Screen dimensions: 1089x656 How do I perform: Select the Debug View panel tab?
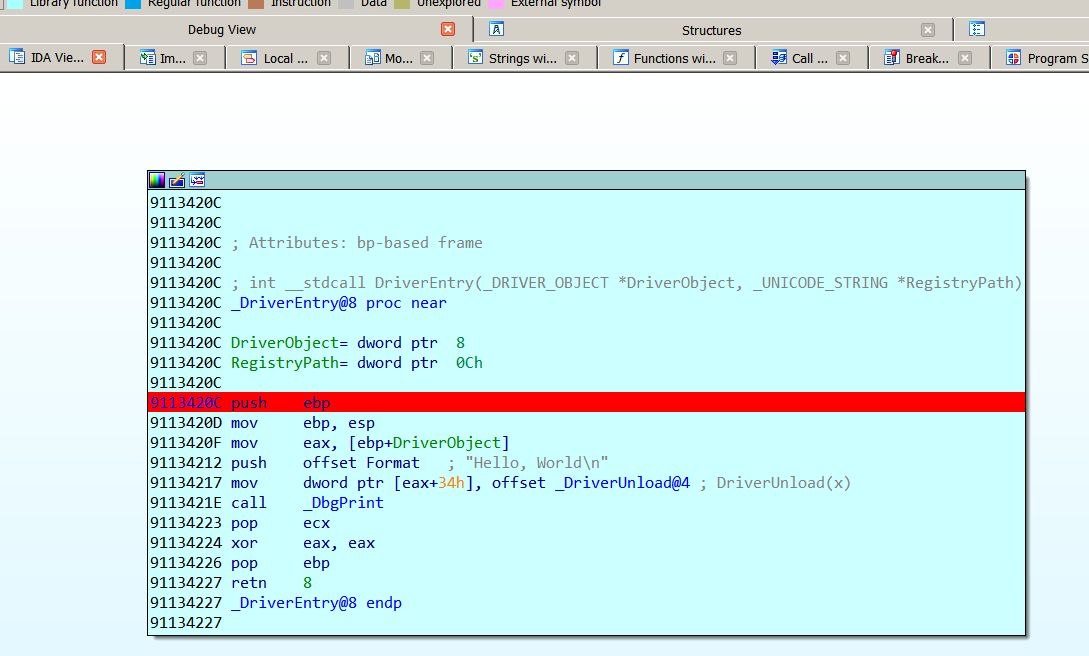(x=222, y=30)
